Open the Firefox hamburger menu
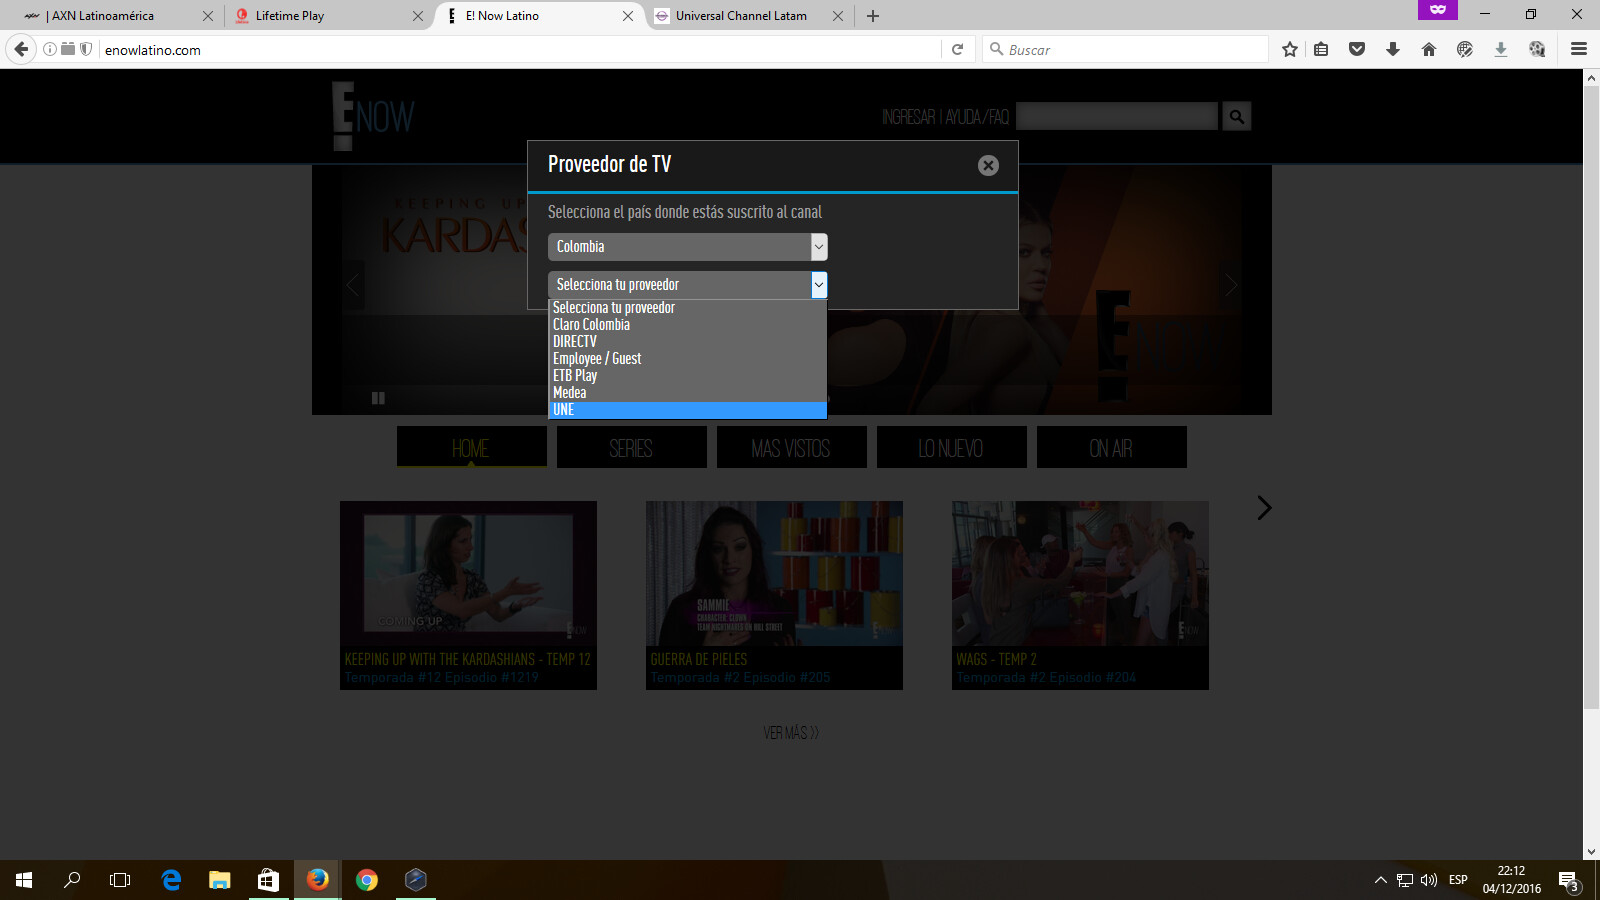 click(1579, 49)
